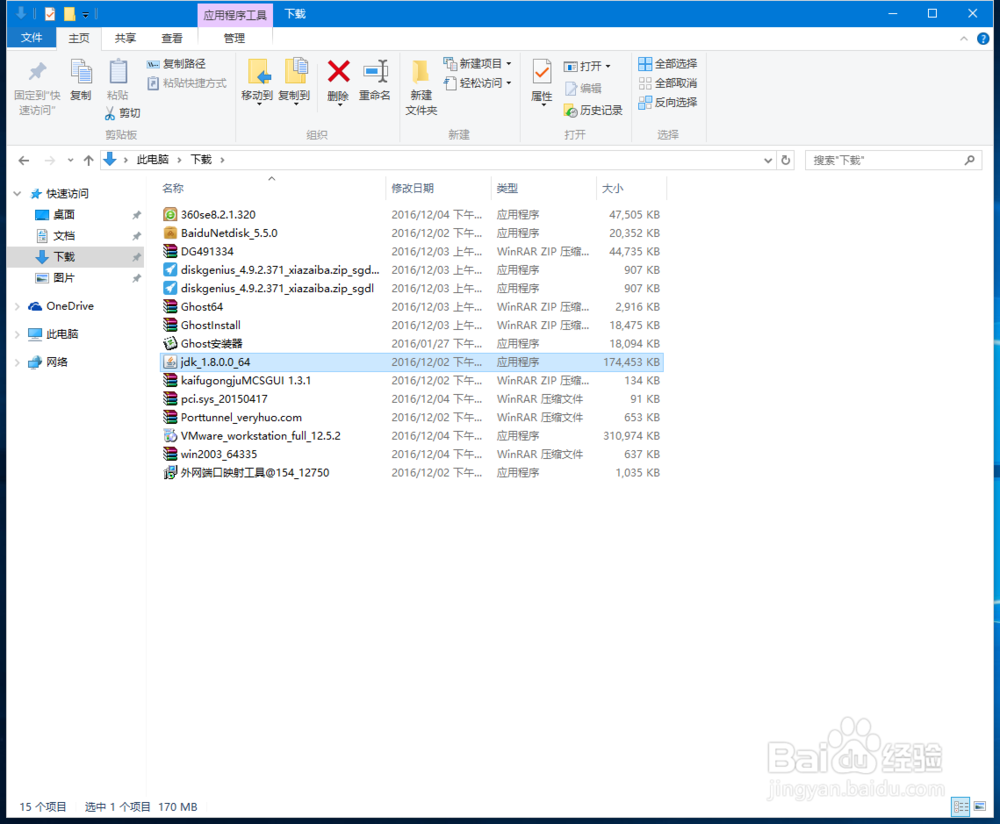Screen dimensions: 1000x824
Task: Sort by Size (大小) column header
Action: (x=613, y=188)
